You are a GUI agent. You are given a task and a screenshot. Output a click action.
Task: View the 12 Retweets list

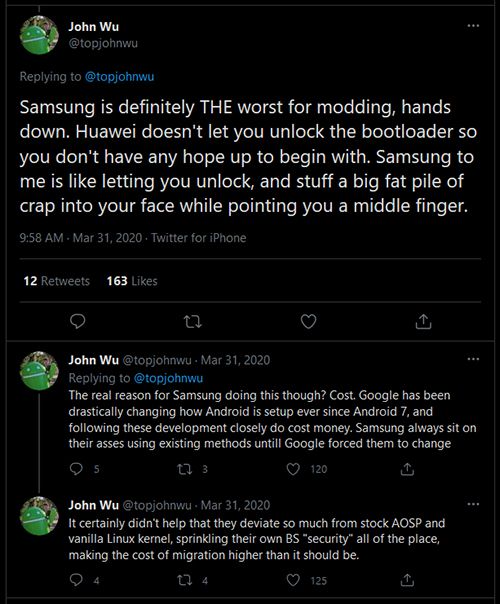[56, 281]
